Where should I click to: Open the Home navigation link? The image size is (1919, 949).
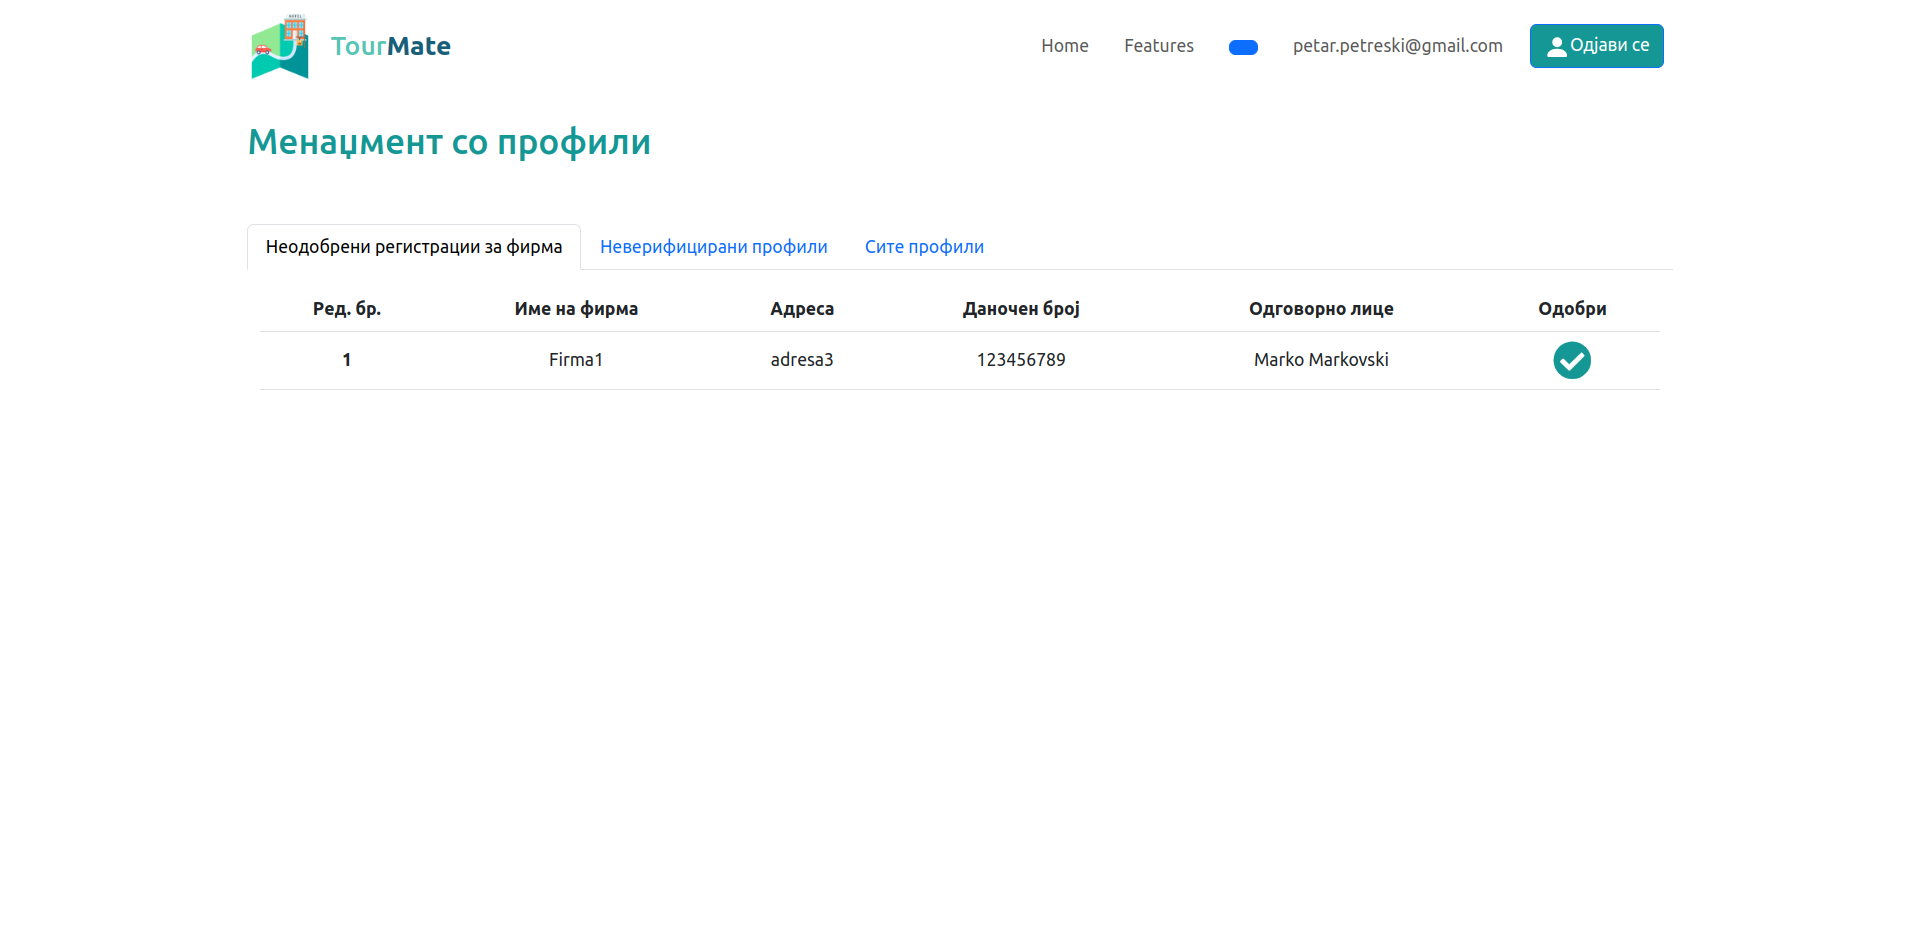1064,46
